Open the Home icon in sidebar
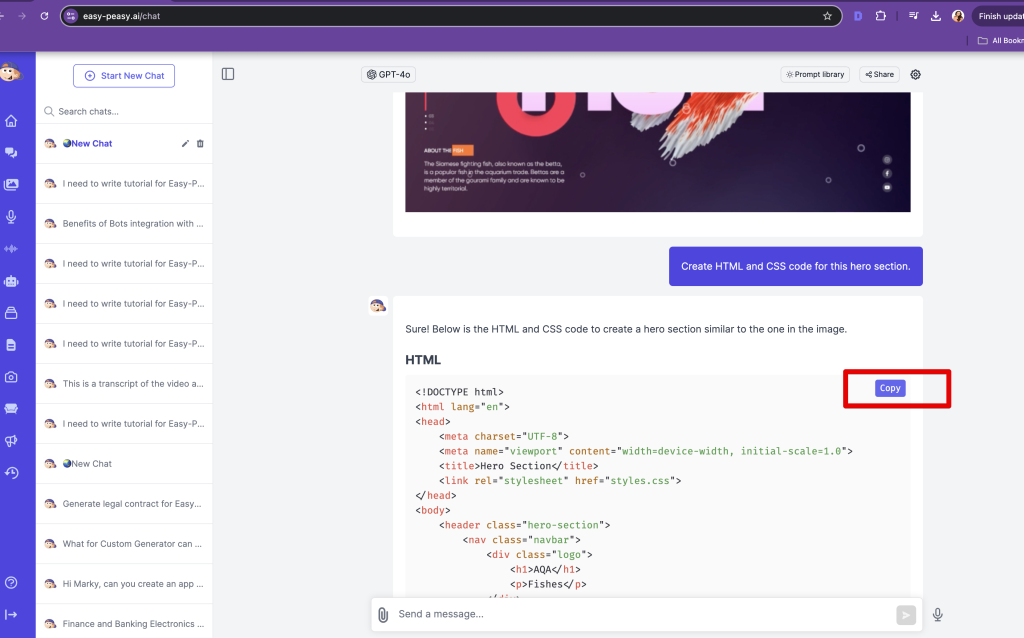 pyautogui.click(x=11, y=121)
